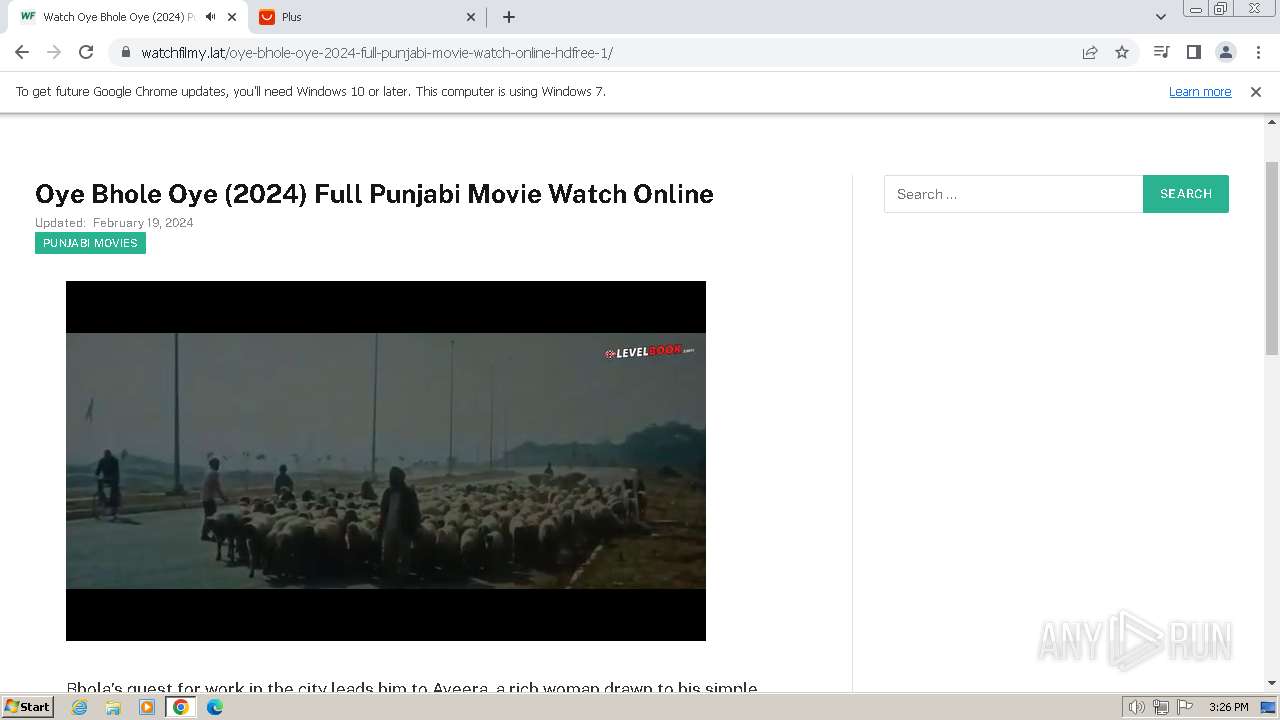Click the 3:26 PM system clock

pyautogui.click(x=1228, y=707)
